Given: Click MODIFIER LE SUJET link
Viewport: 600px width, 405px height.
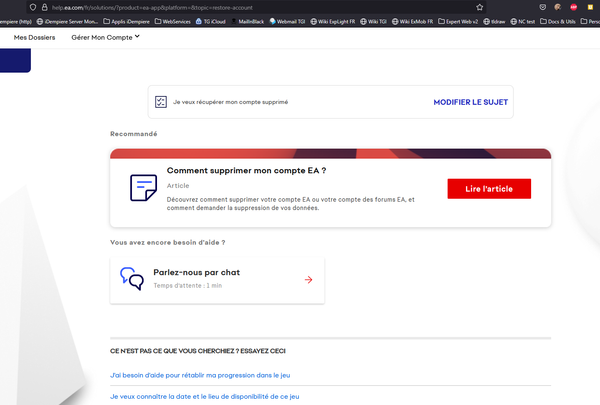Looking at the screenshot, I should (x=471, y=102).
